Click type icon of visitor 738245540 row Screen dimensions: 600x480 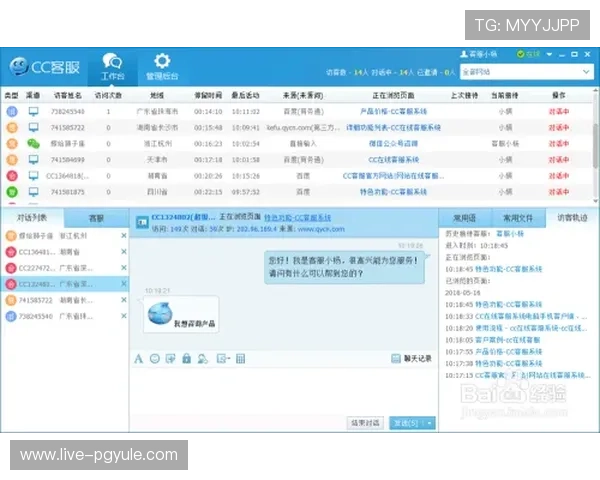[12, 111]
